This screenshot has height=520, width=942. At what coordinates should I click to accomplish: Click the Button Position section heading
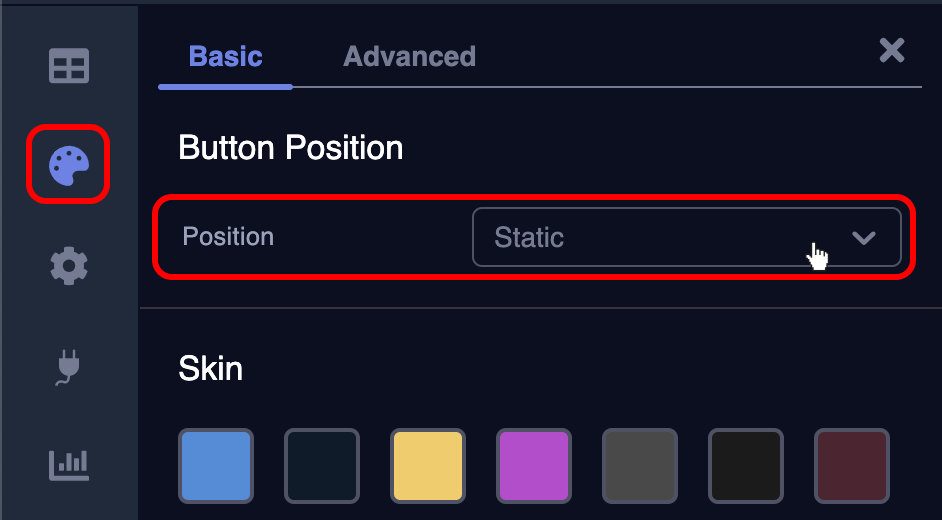(x=290, y=148)
